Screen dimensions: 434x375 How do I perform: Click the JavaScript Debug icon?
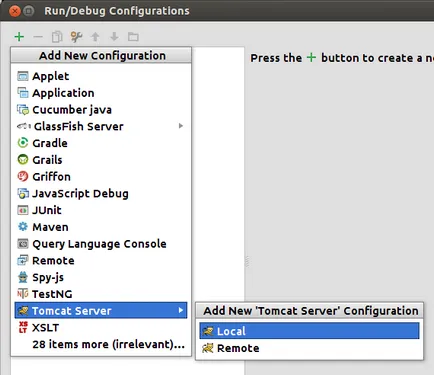pyautogui.click(x=23, y=193)
